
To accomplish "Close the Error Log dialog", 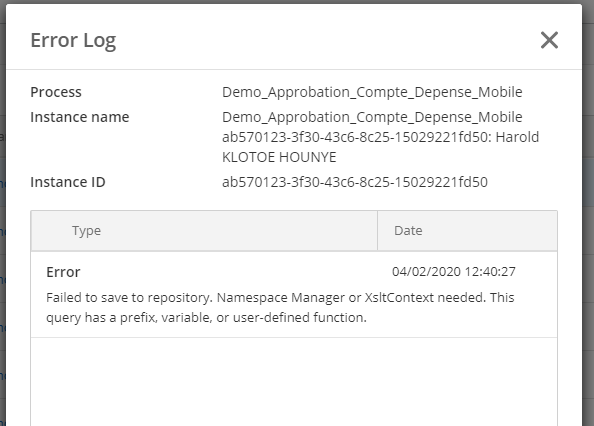I will 549,40.
